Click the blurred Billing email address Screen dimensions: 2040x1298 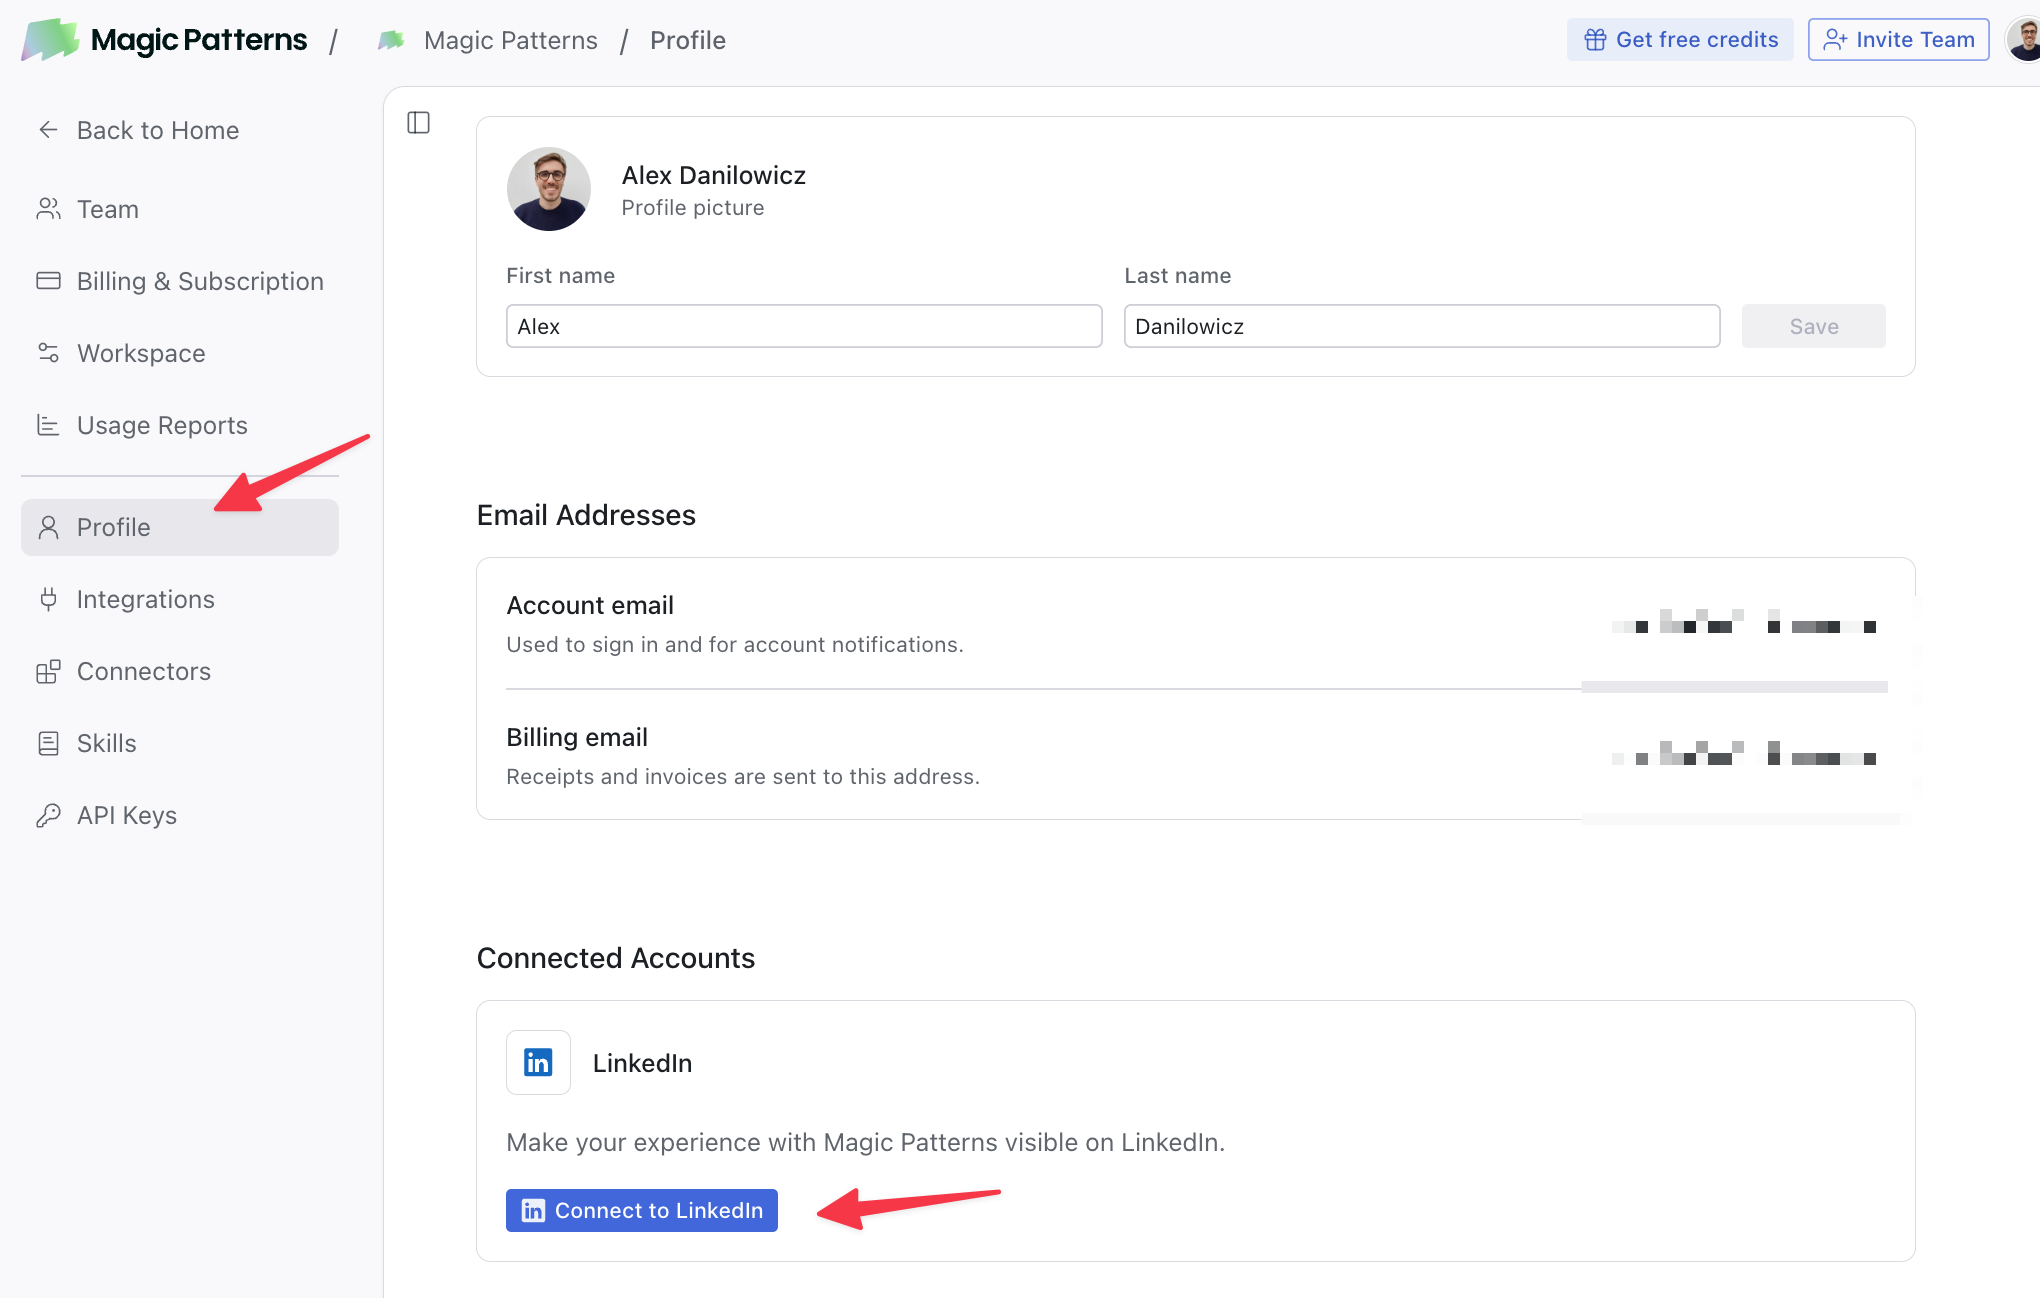coord(1744,753)
